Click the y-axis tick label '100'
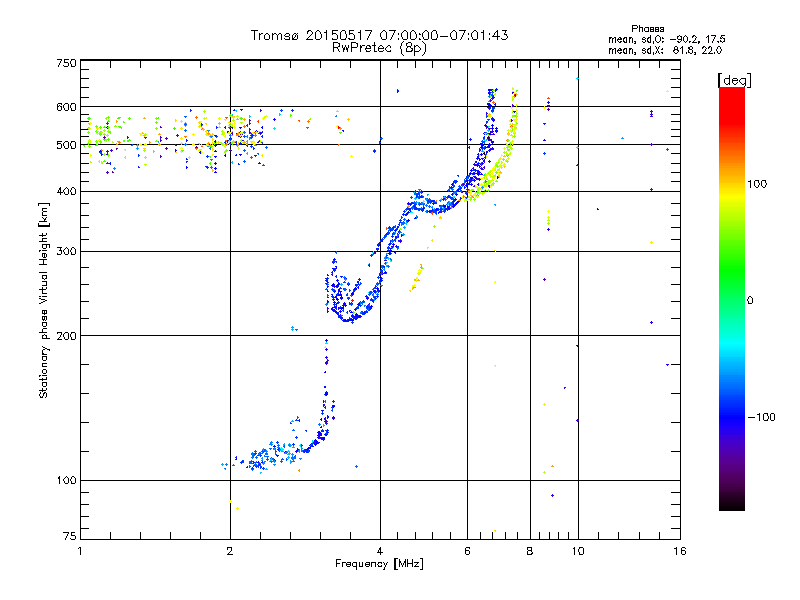800x600 pixels. (x=66, y=480)
